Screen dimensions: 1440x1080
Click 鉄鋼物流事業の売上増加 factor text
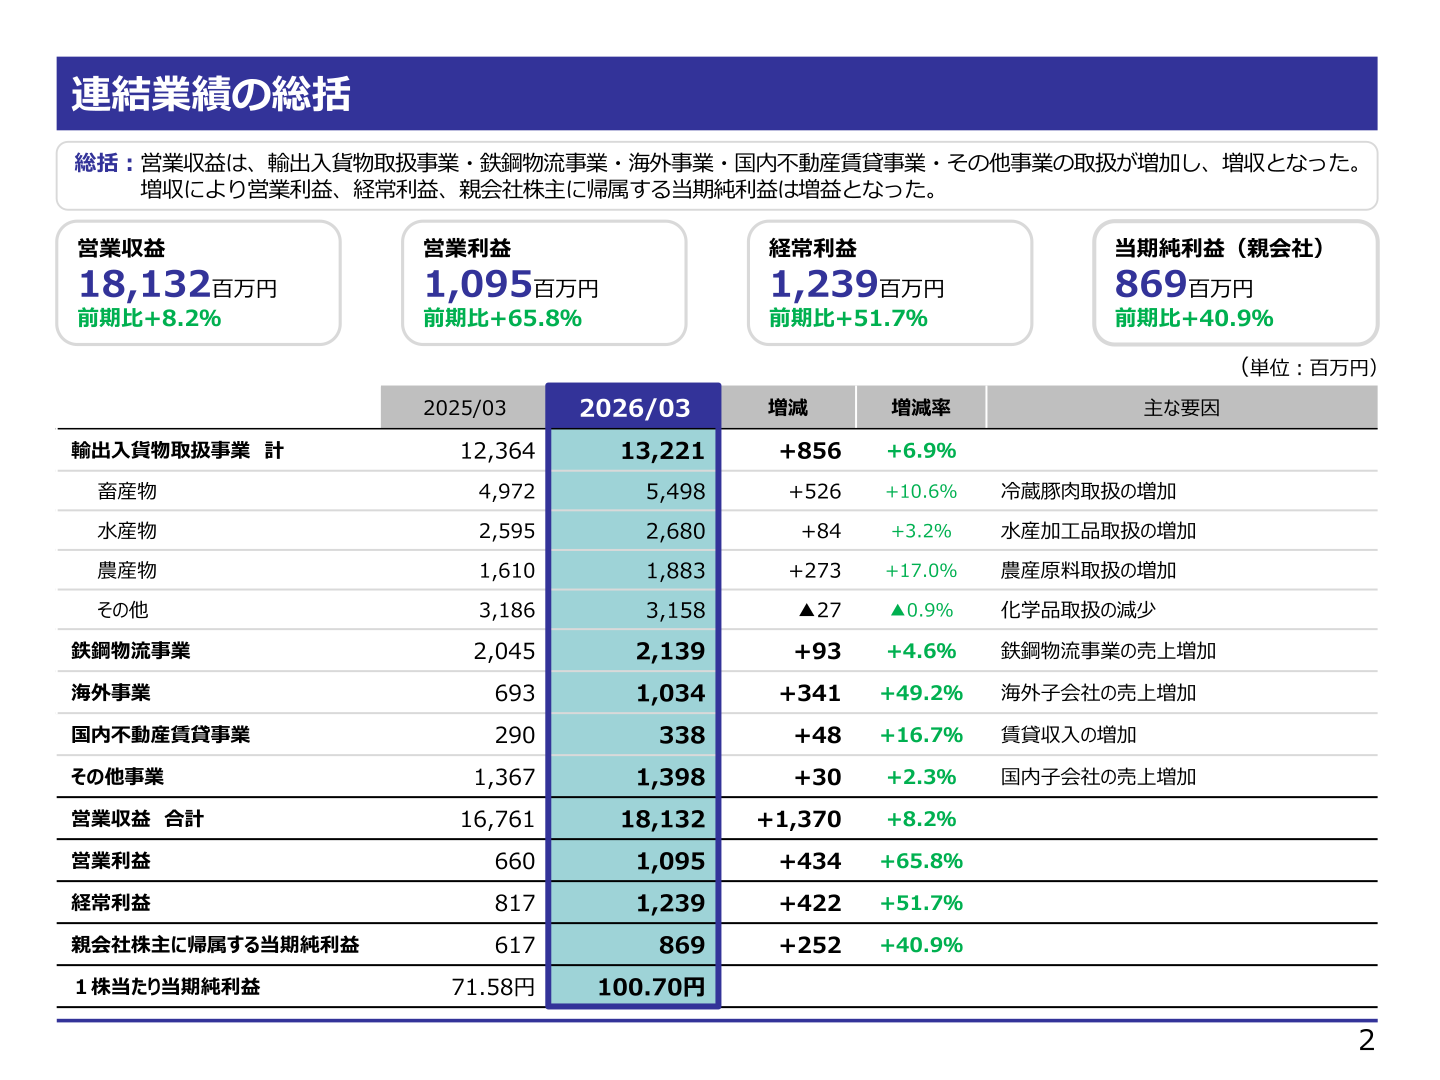pos(1108,651)
